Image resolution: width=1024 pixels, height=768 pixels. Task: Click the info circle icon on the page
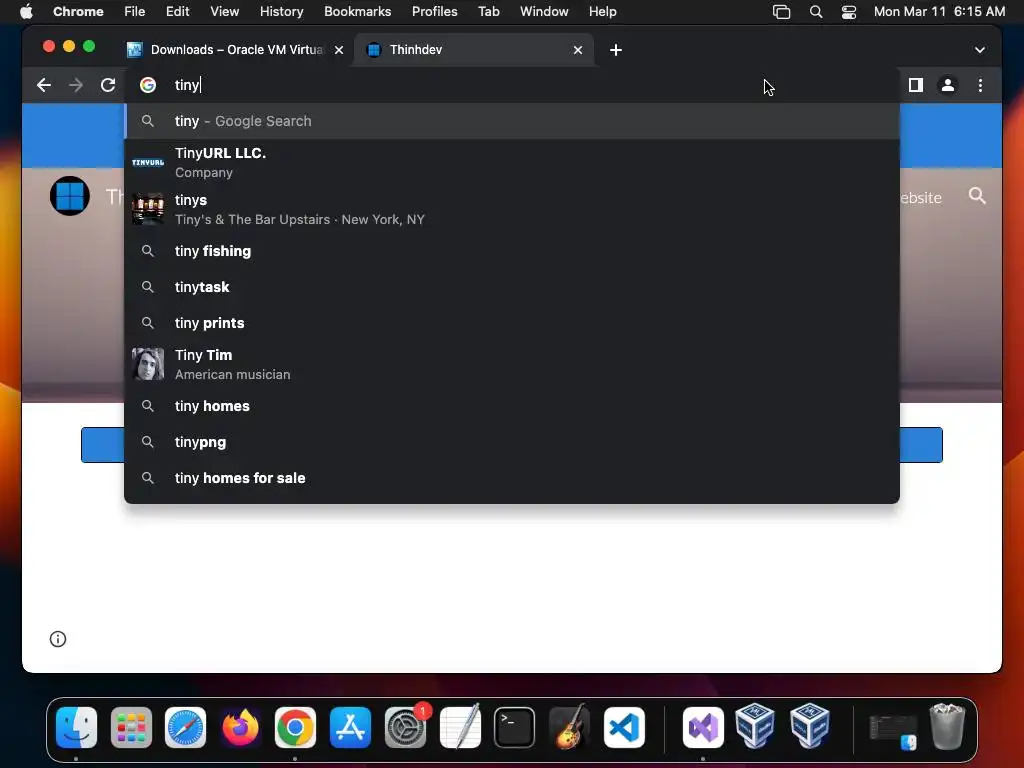pyautogui.click(x=58, y=639)
